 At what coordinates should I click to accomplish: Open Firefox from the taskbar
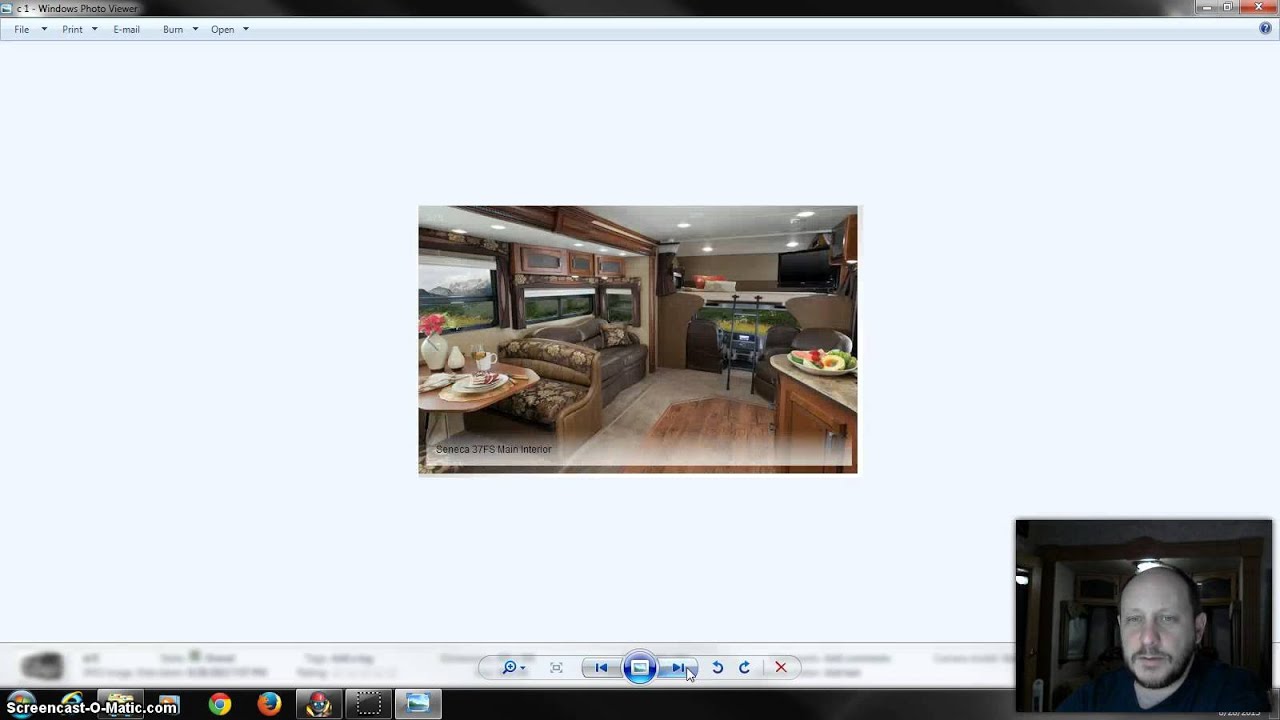269,705
